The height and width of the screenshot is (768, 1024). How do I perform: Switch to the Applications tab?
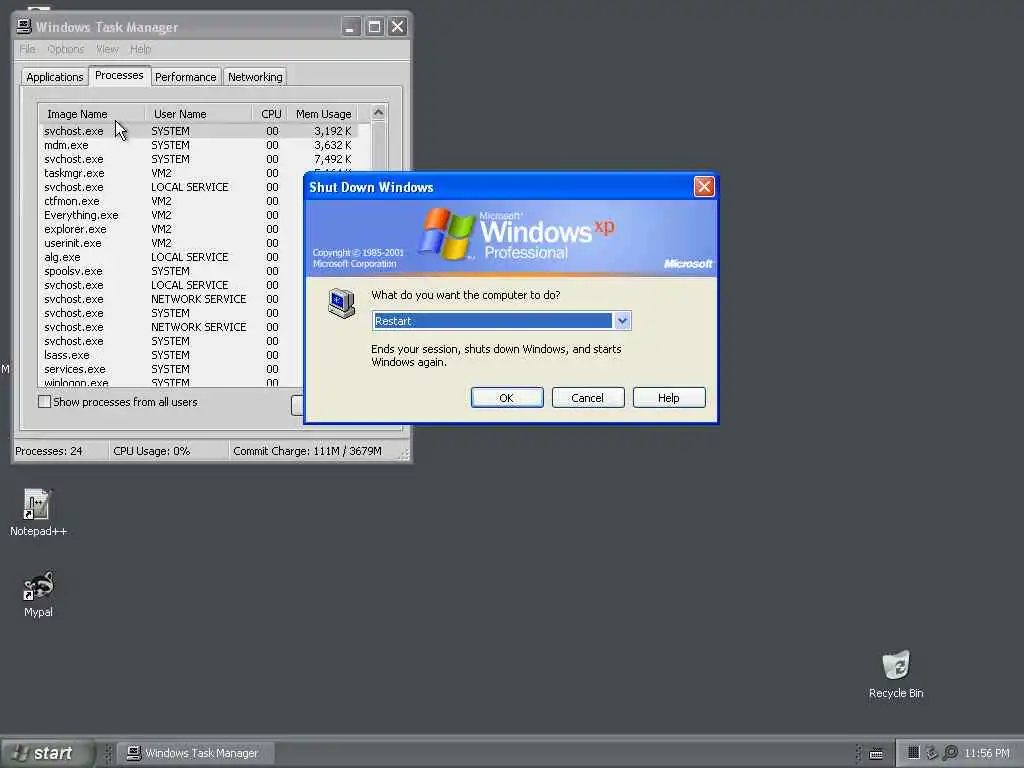click(55, 77)
